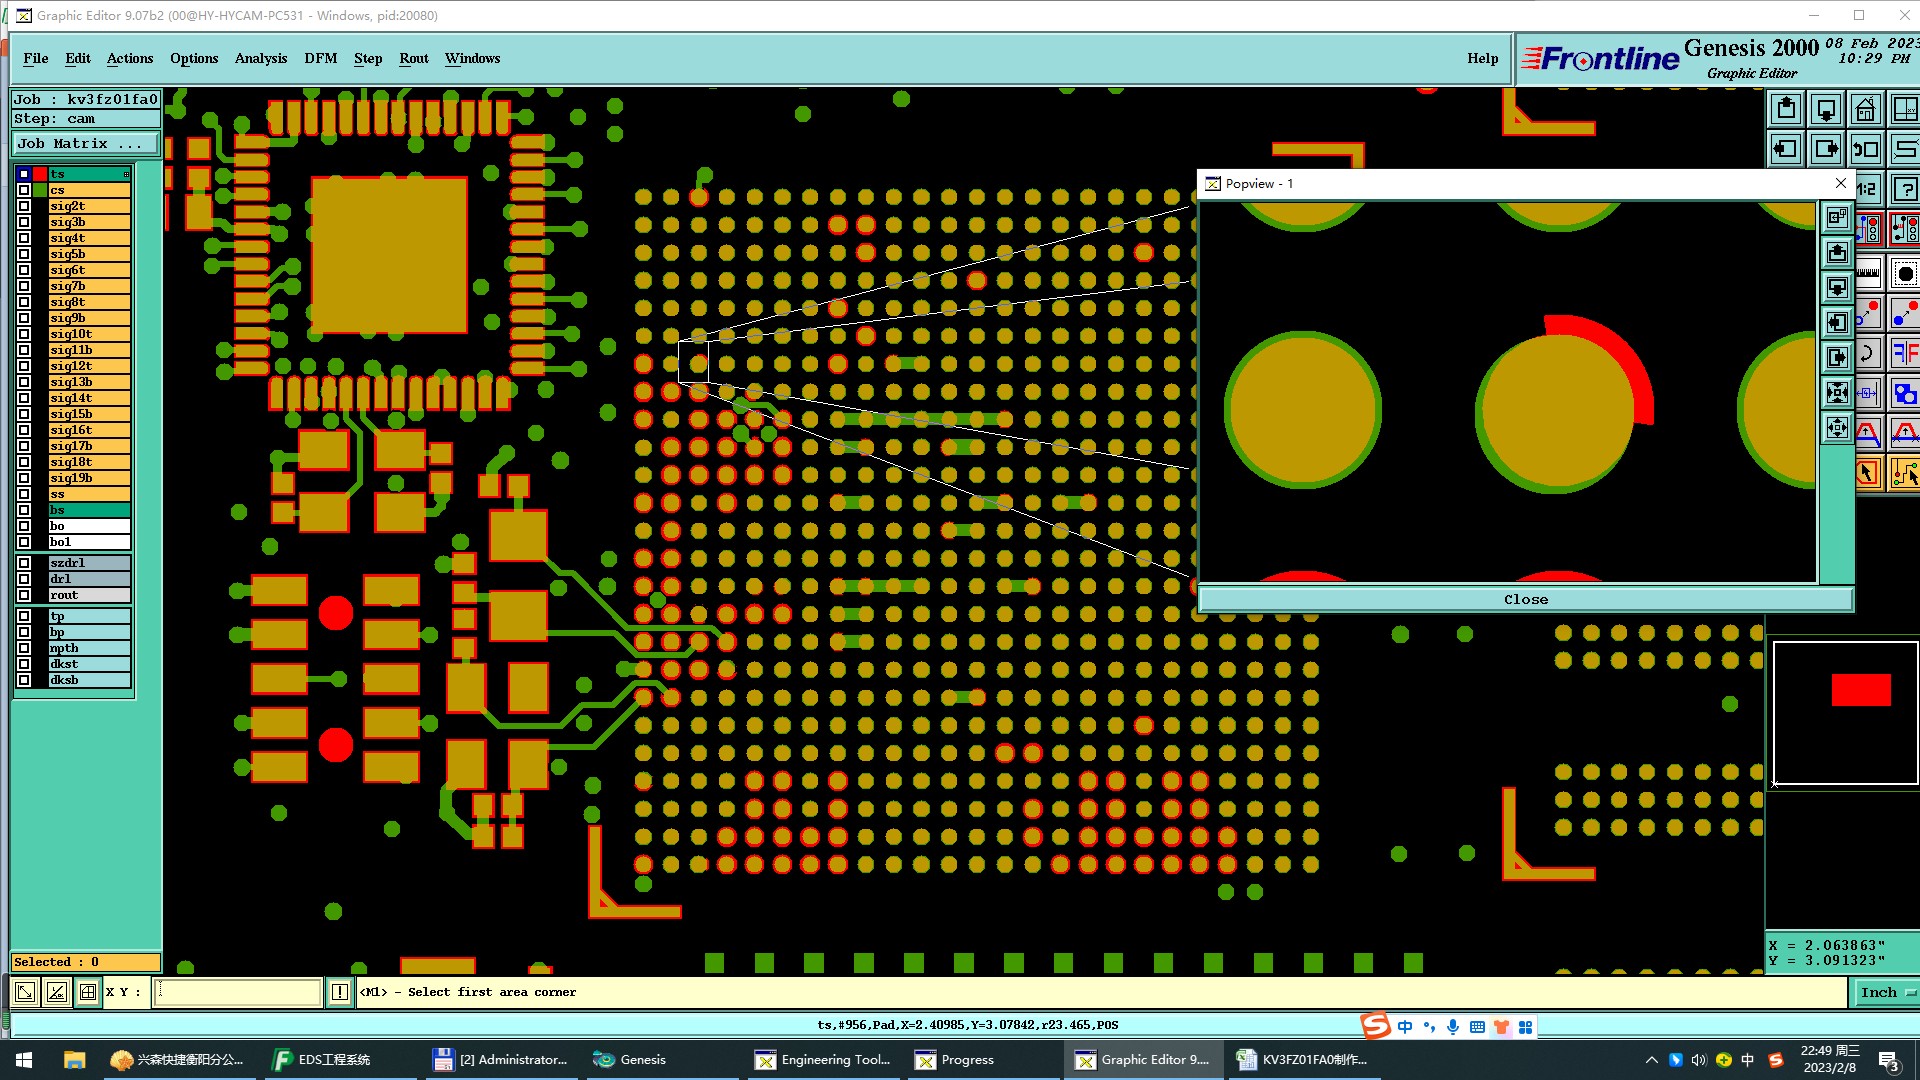Click the Close button in Popview
The height and width of the screenshot is (1080, 1920).
(x=1525, y=599)
